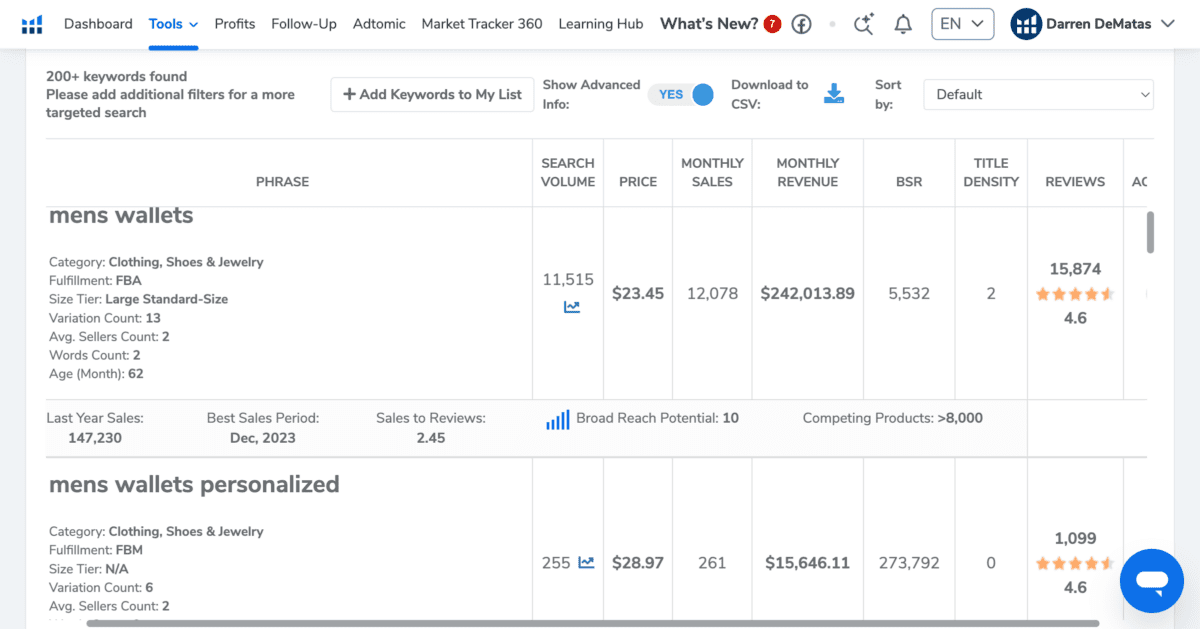
Task: Select price $28.97
Action: point(638,563)
